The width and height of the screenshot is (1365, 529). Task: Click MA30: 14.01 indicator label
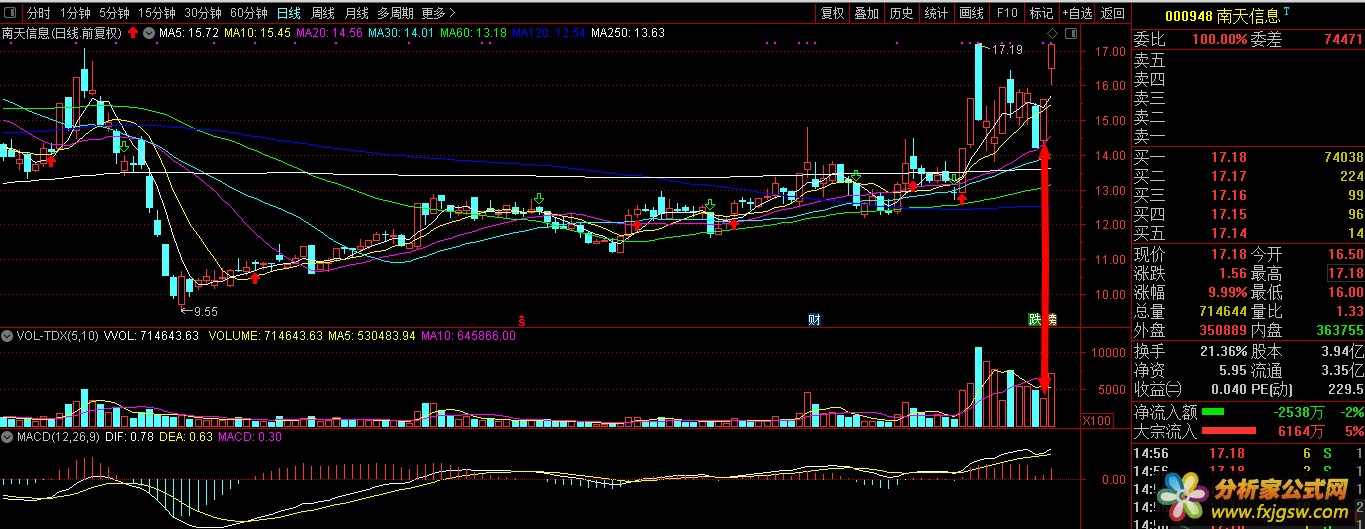401,33
